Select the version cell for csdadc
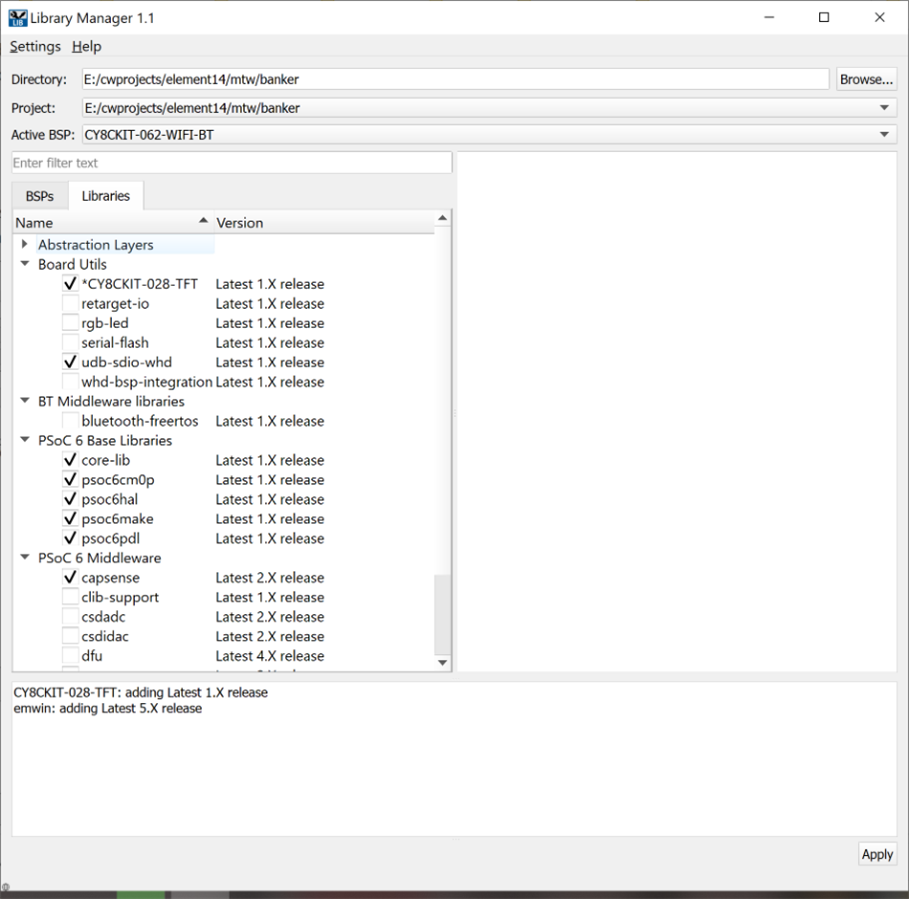Image resolution: width=909 pixels, height=899 pixels. click(270, 617)
